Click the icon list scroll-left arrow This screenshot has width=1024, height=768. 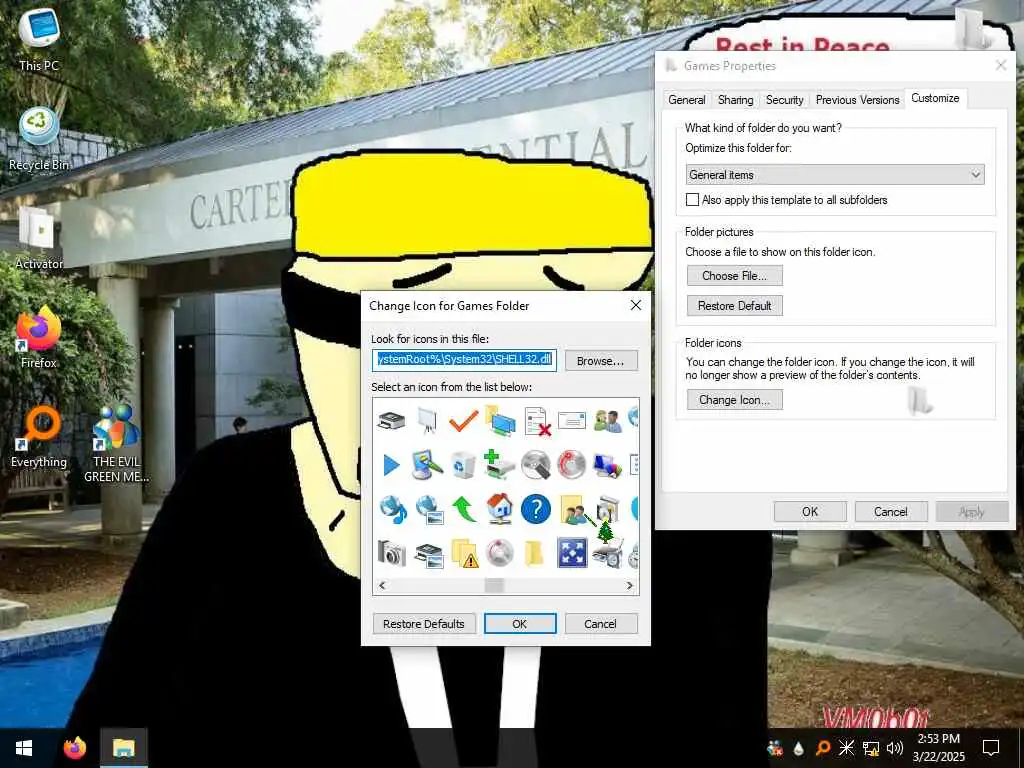383,585
